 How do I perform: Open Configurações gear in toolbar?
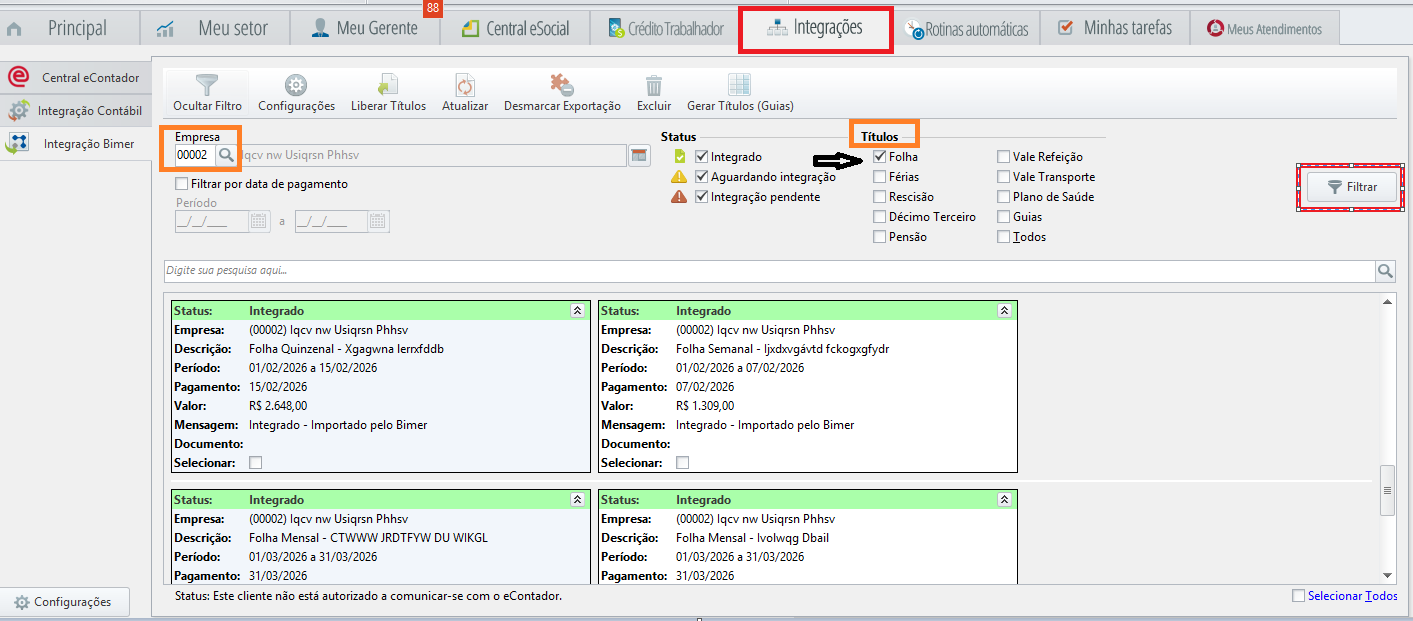coord(296,85)
